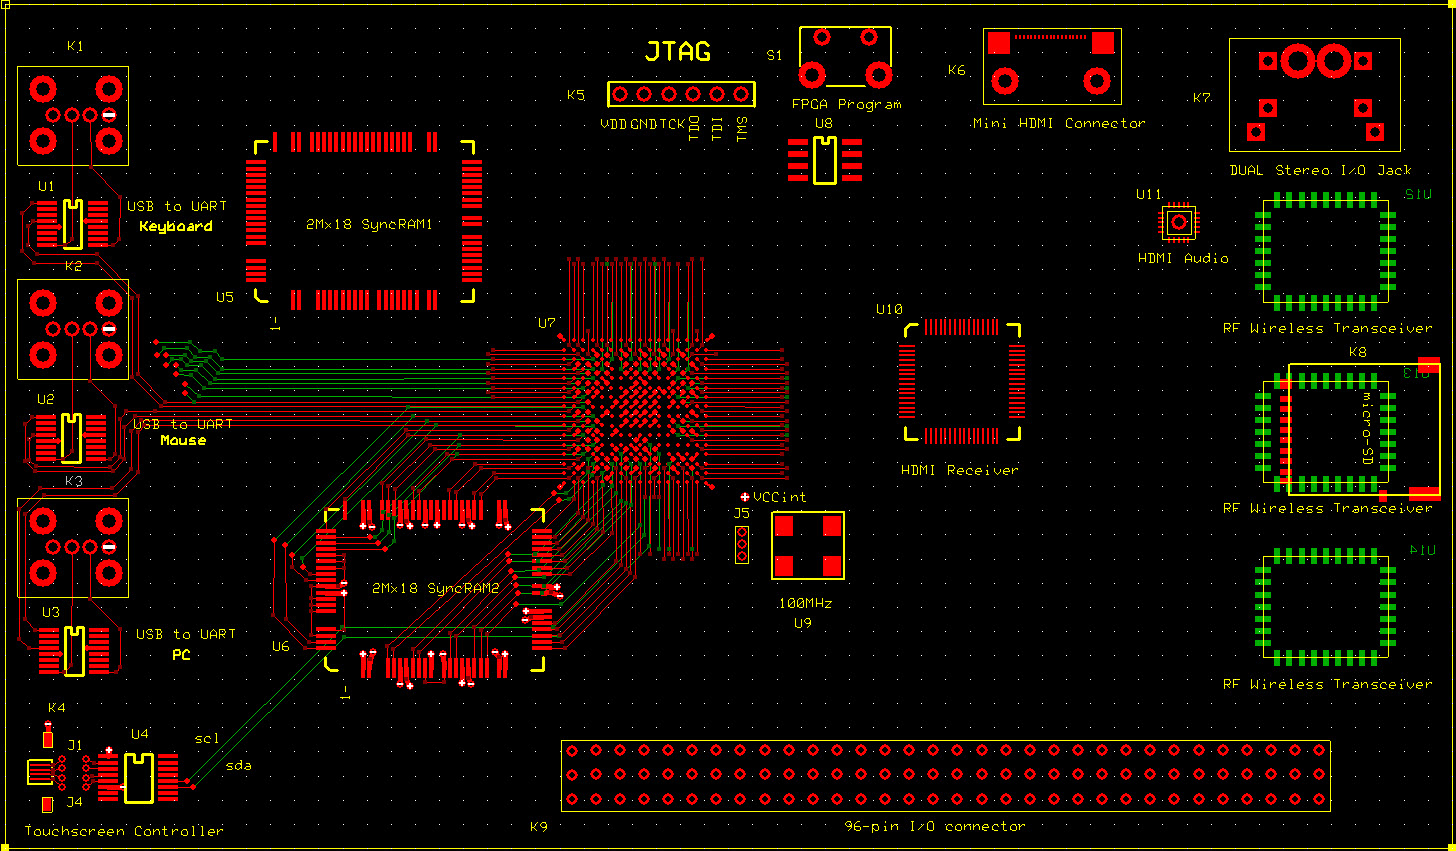Click the 2Mx18 SyncRAM1 chip U5

coord(364,222)
